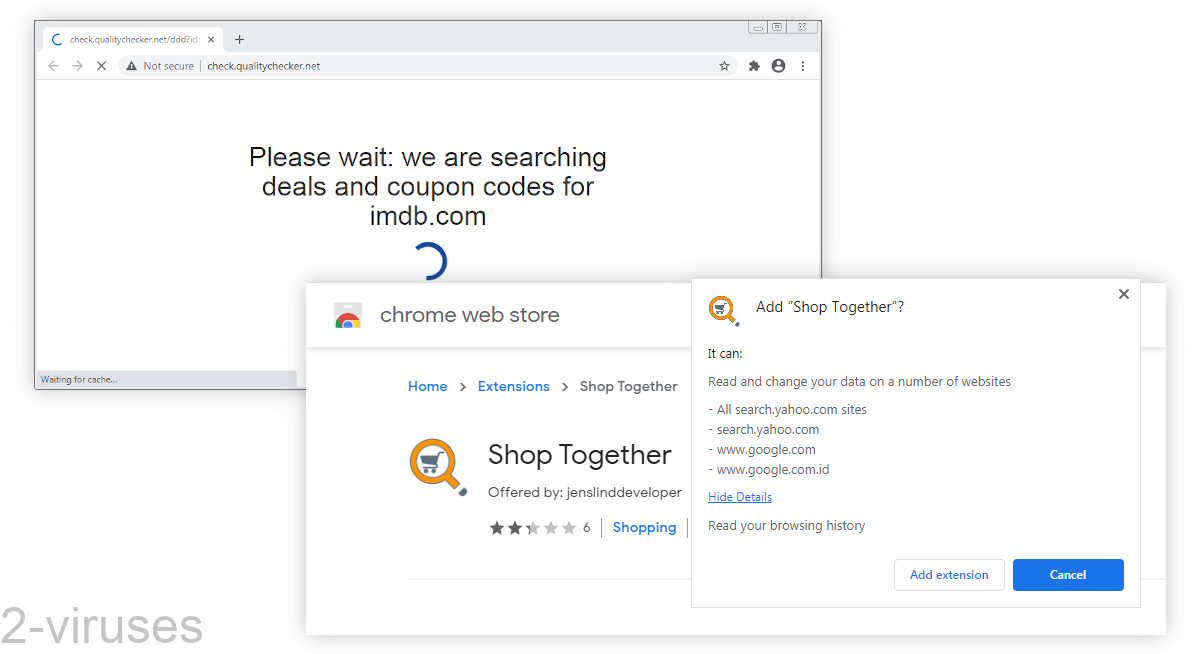Click the Shop Together extension icon
The width and height of the screenshot is (1200, 654).
[438, 465]
